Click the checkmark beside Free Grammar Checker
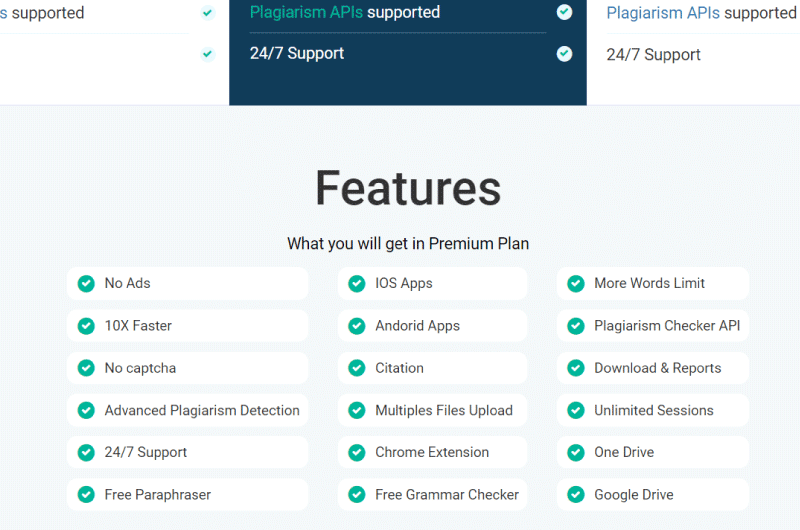 357,495
